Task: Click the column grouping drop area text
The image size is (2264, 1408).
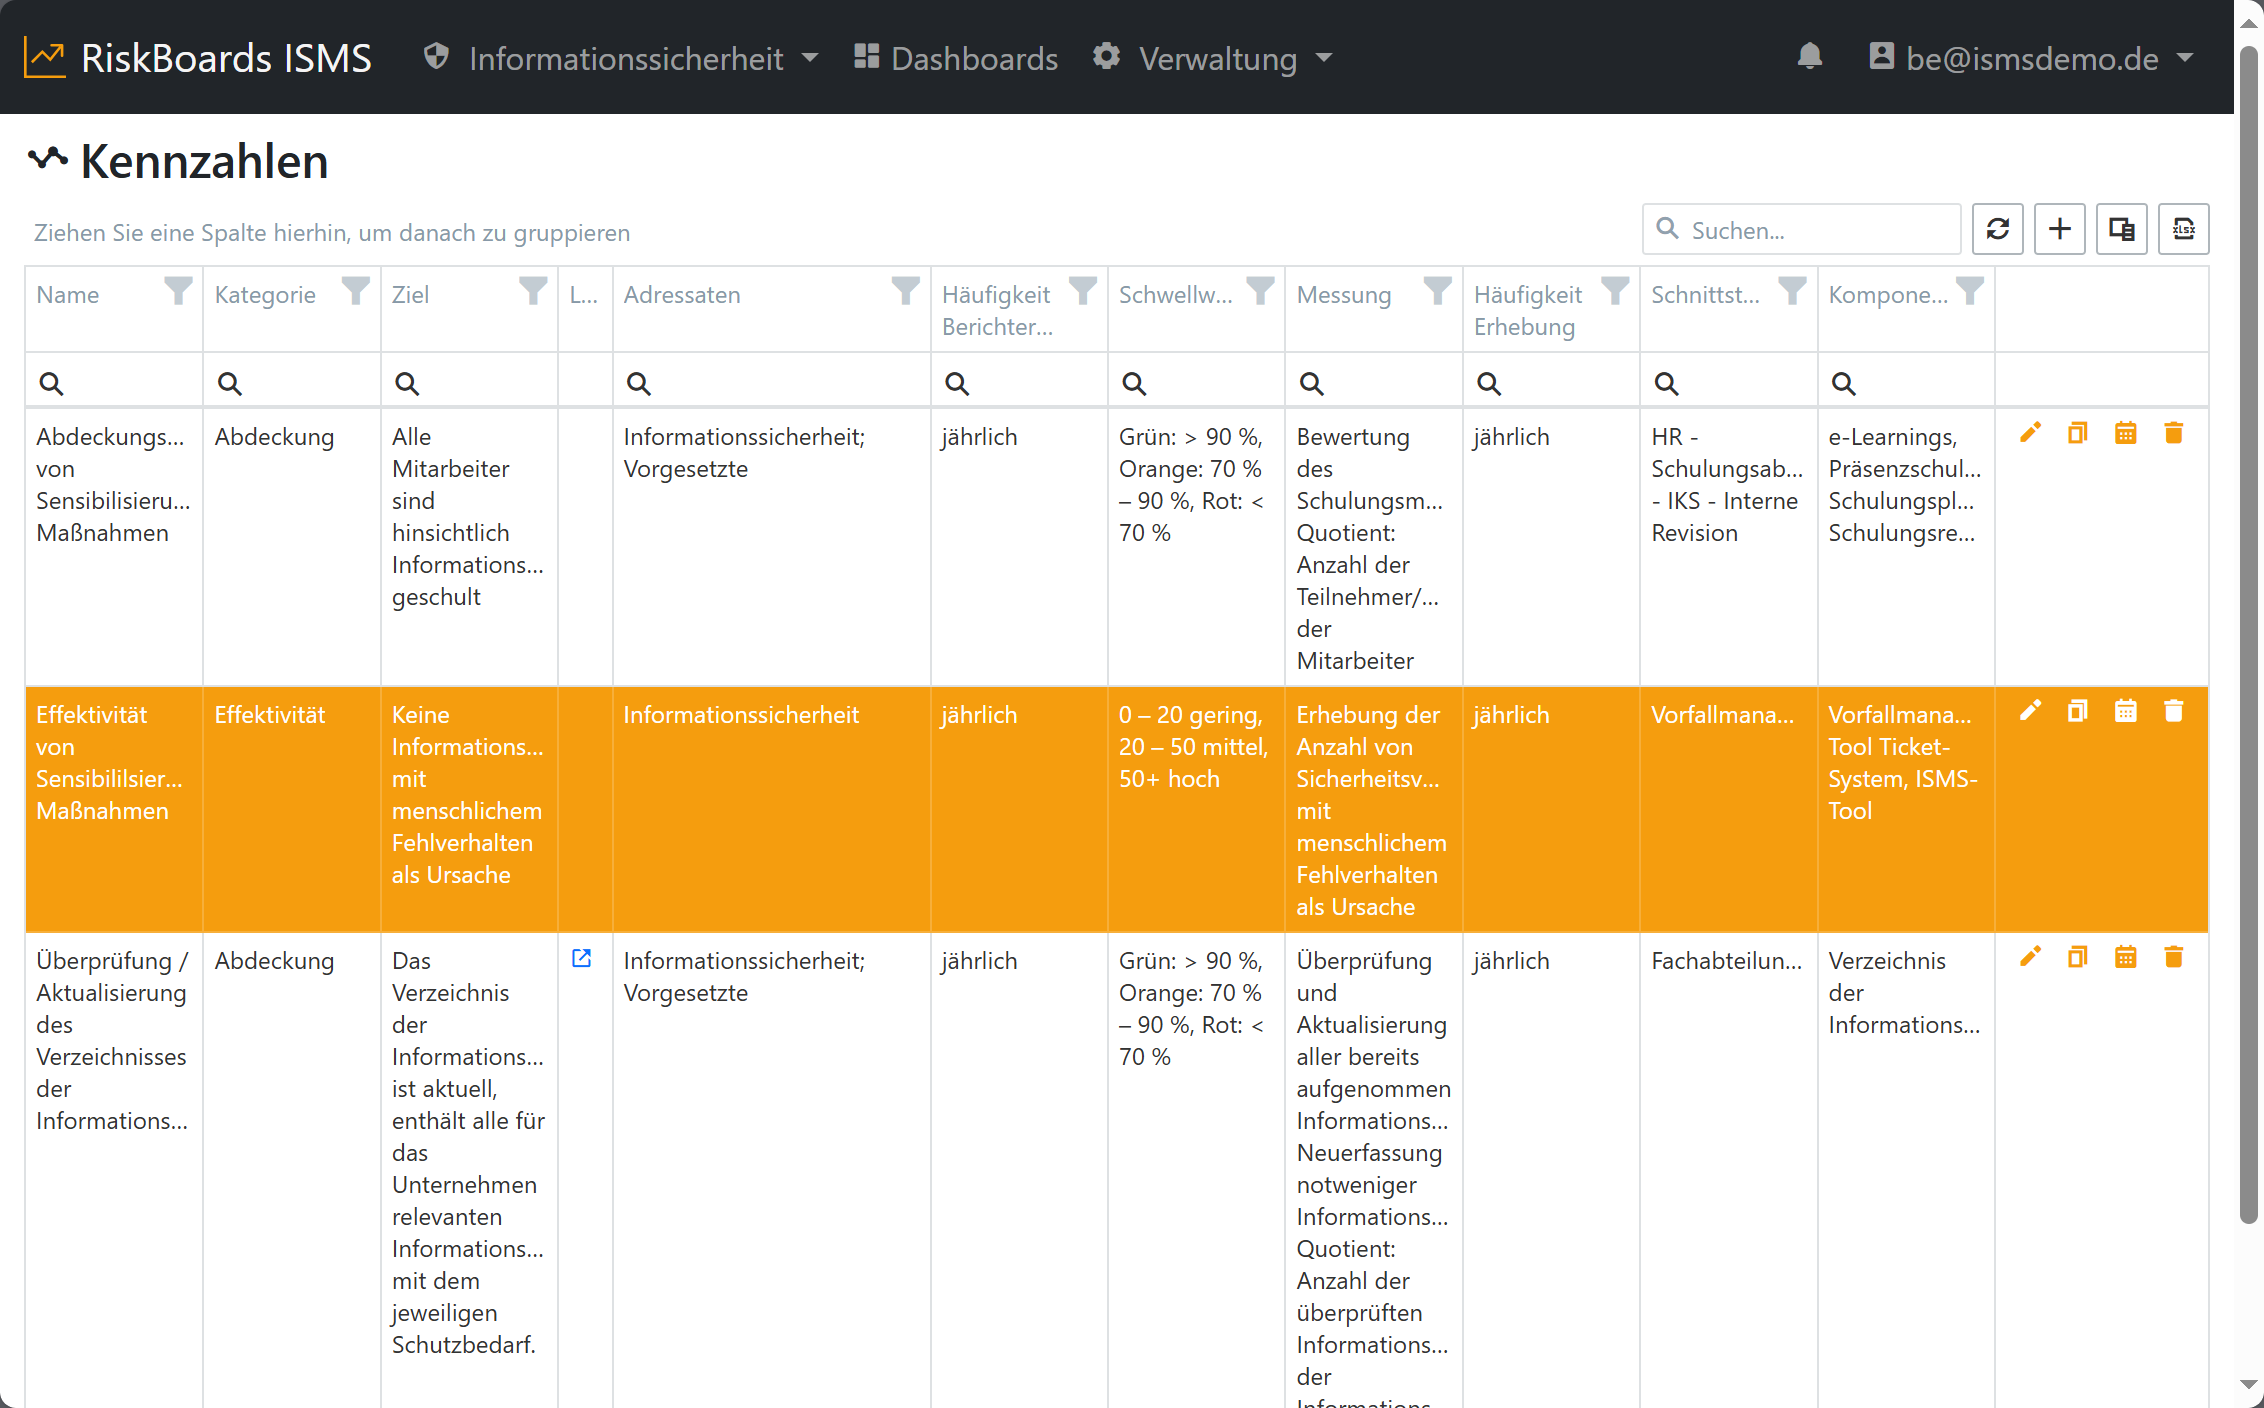Action: (332, 233)
